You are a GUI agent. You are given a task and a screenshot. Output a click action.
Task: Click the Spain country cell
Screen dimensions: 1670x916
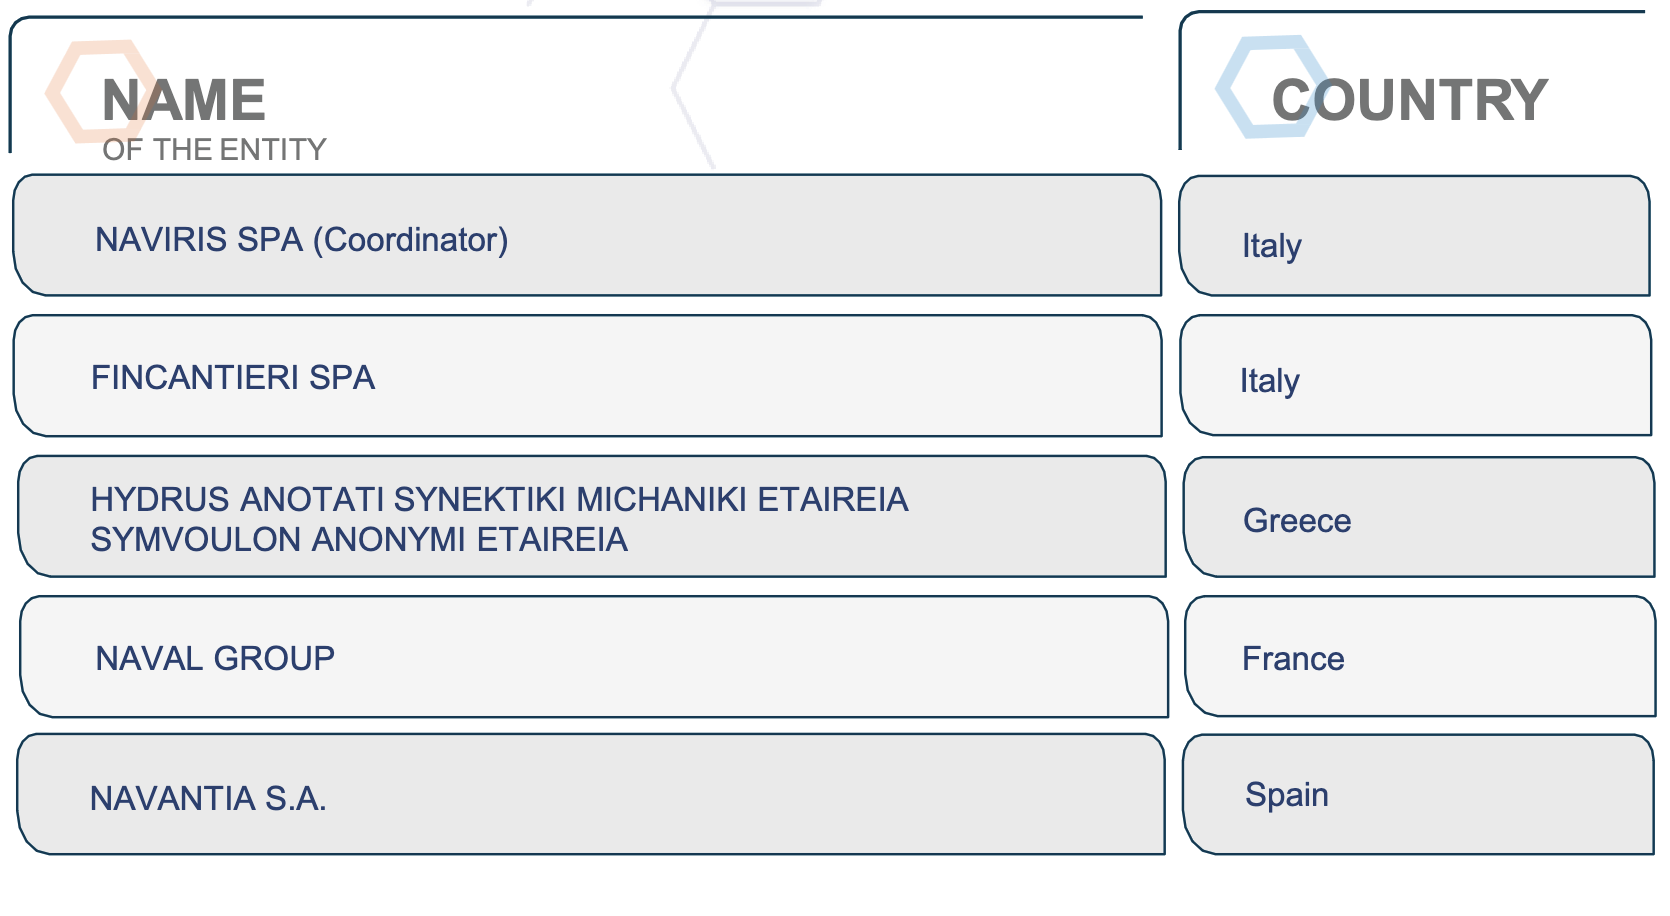1418,795
